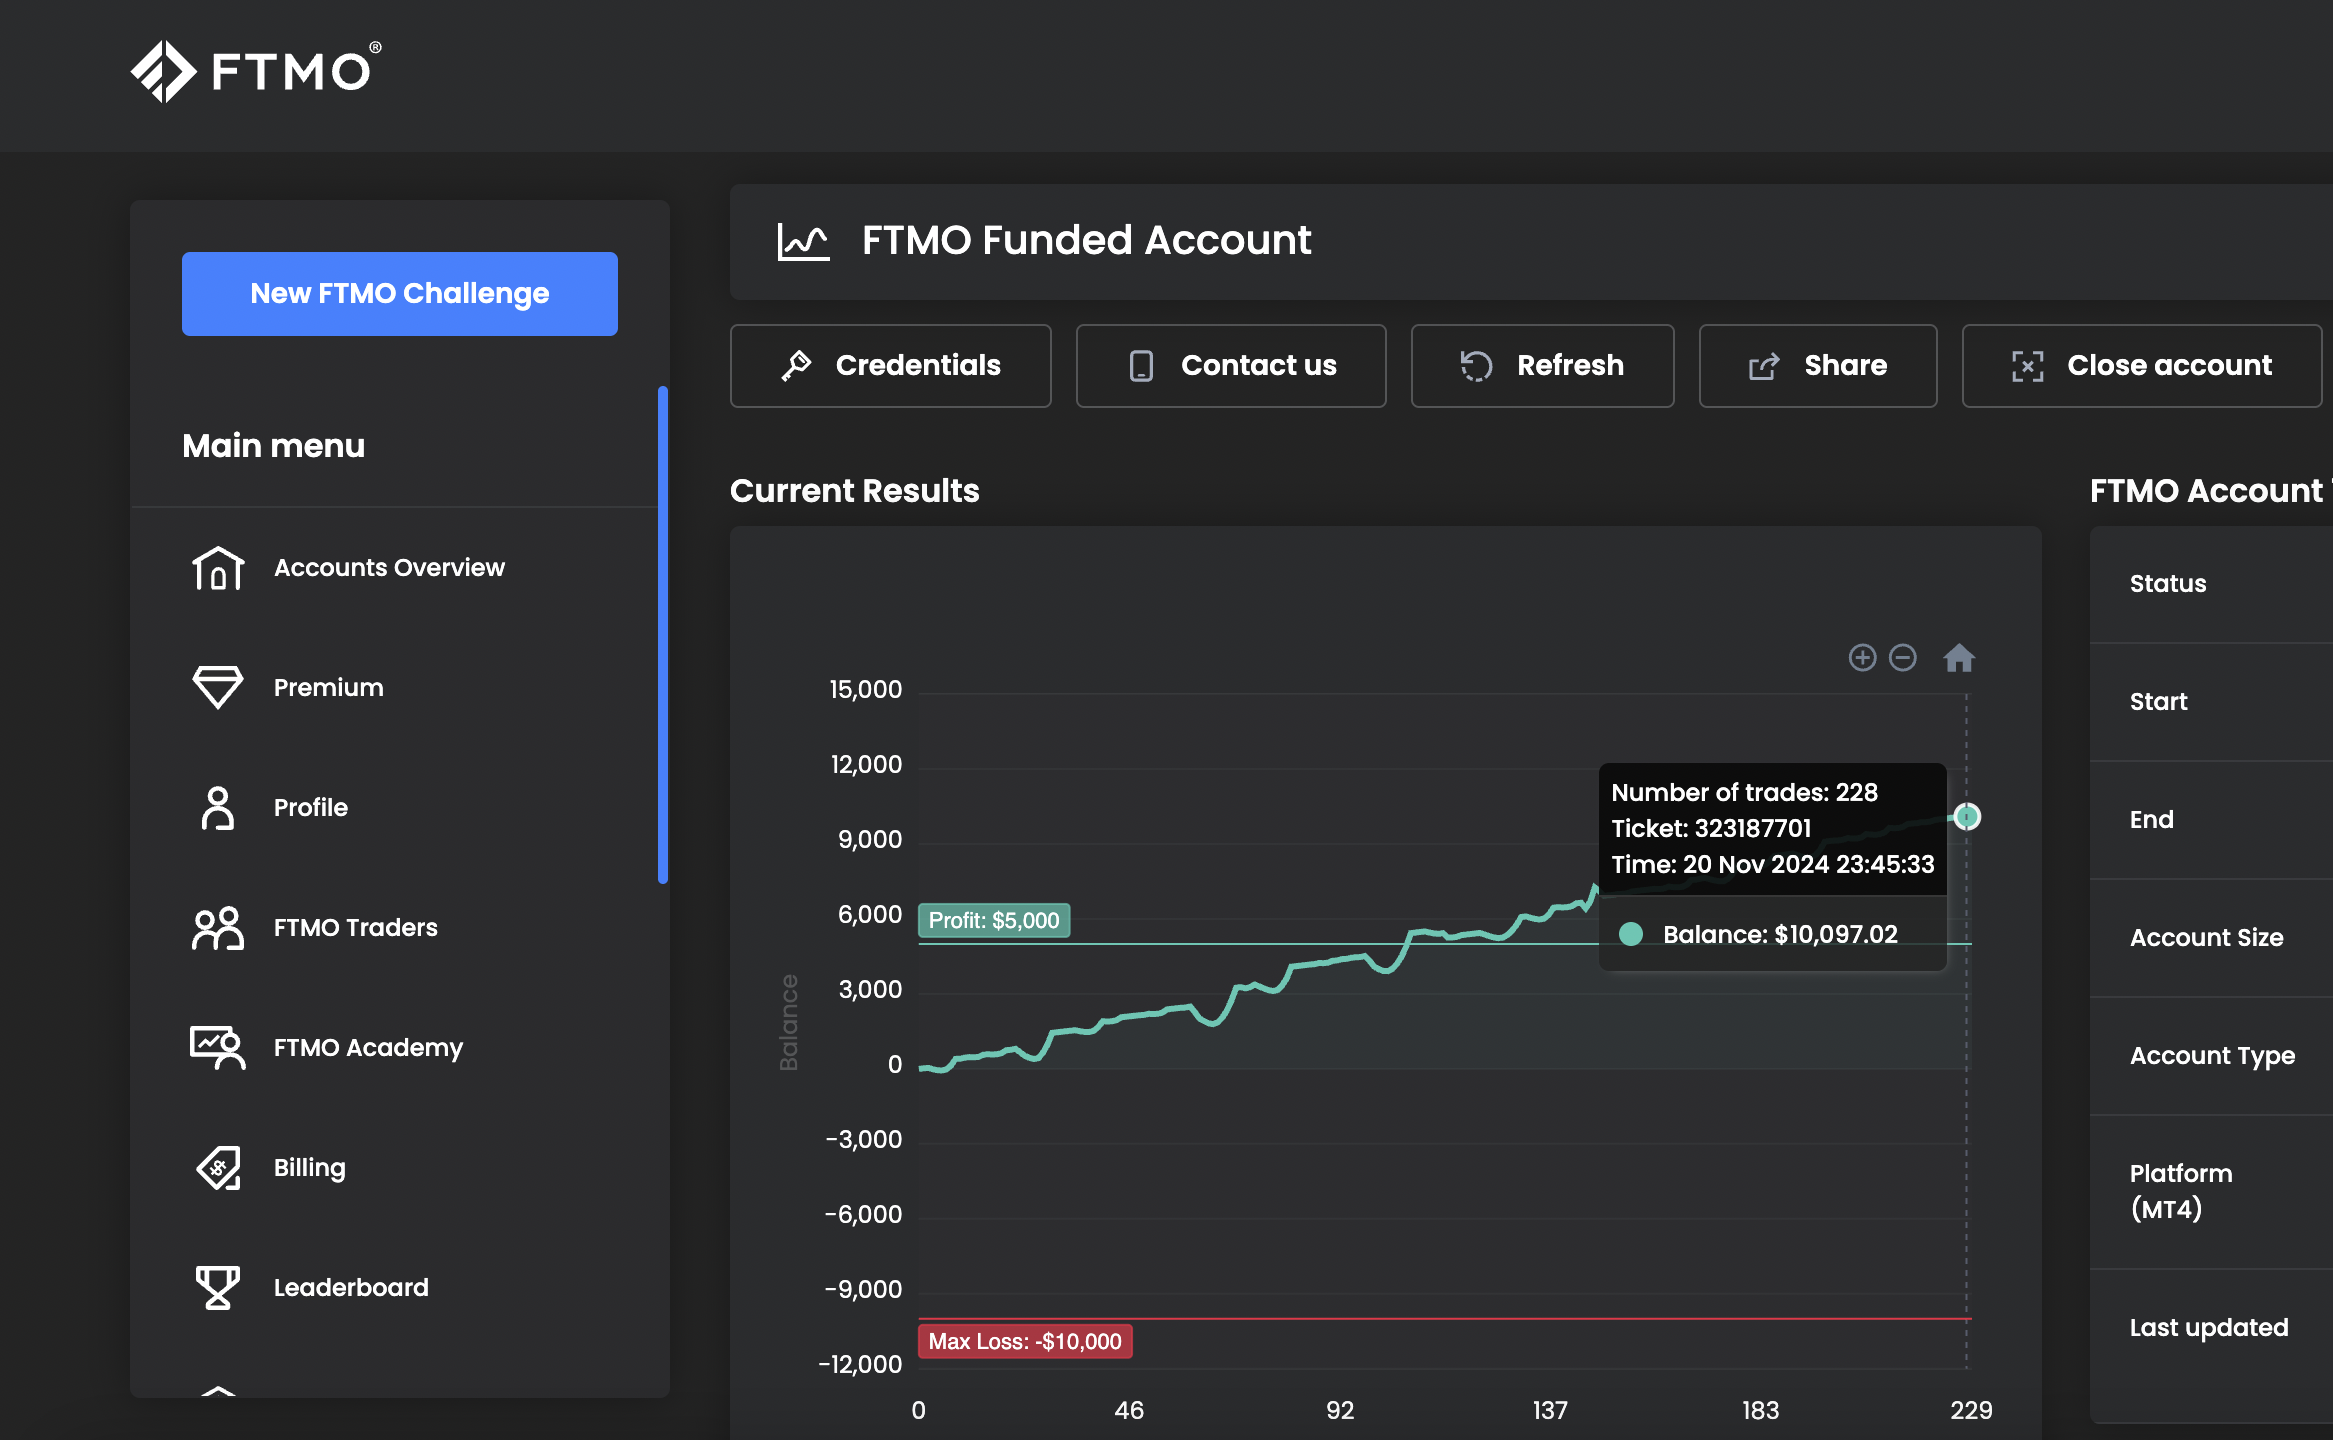This screenshot has width=2333, height=1440.
Task: Click the Main menu heading
Action: pos(274,446)
